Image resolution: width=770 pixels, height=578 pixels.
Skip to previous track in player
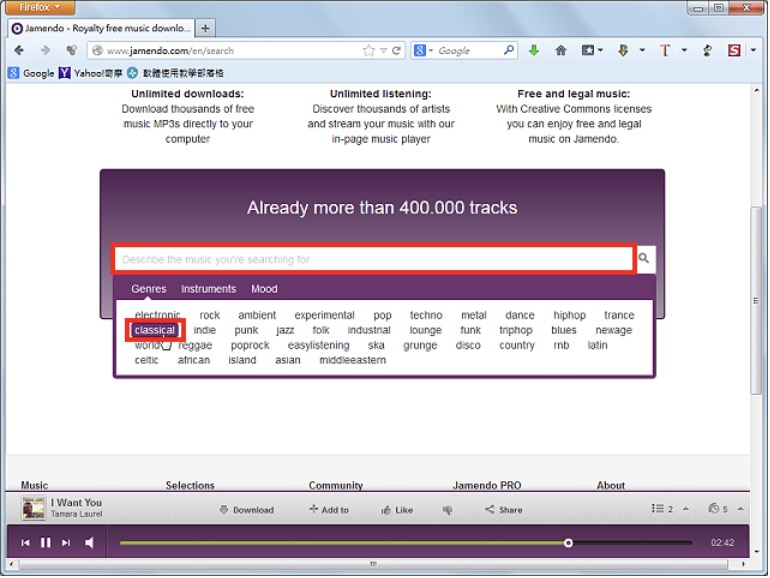[26, 543]
